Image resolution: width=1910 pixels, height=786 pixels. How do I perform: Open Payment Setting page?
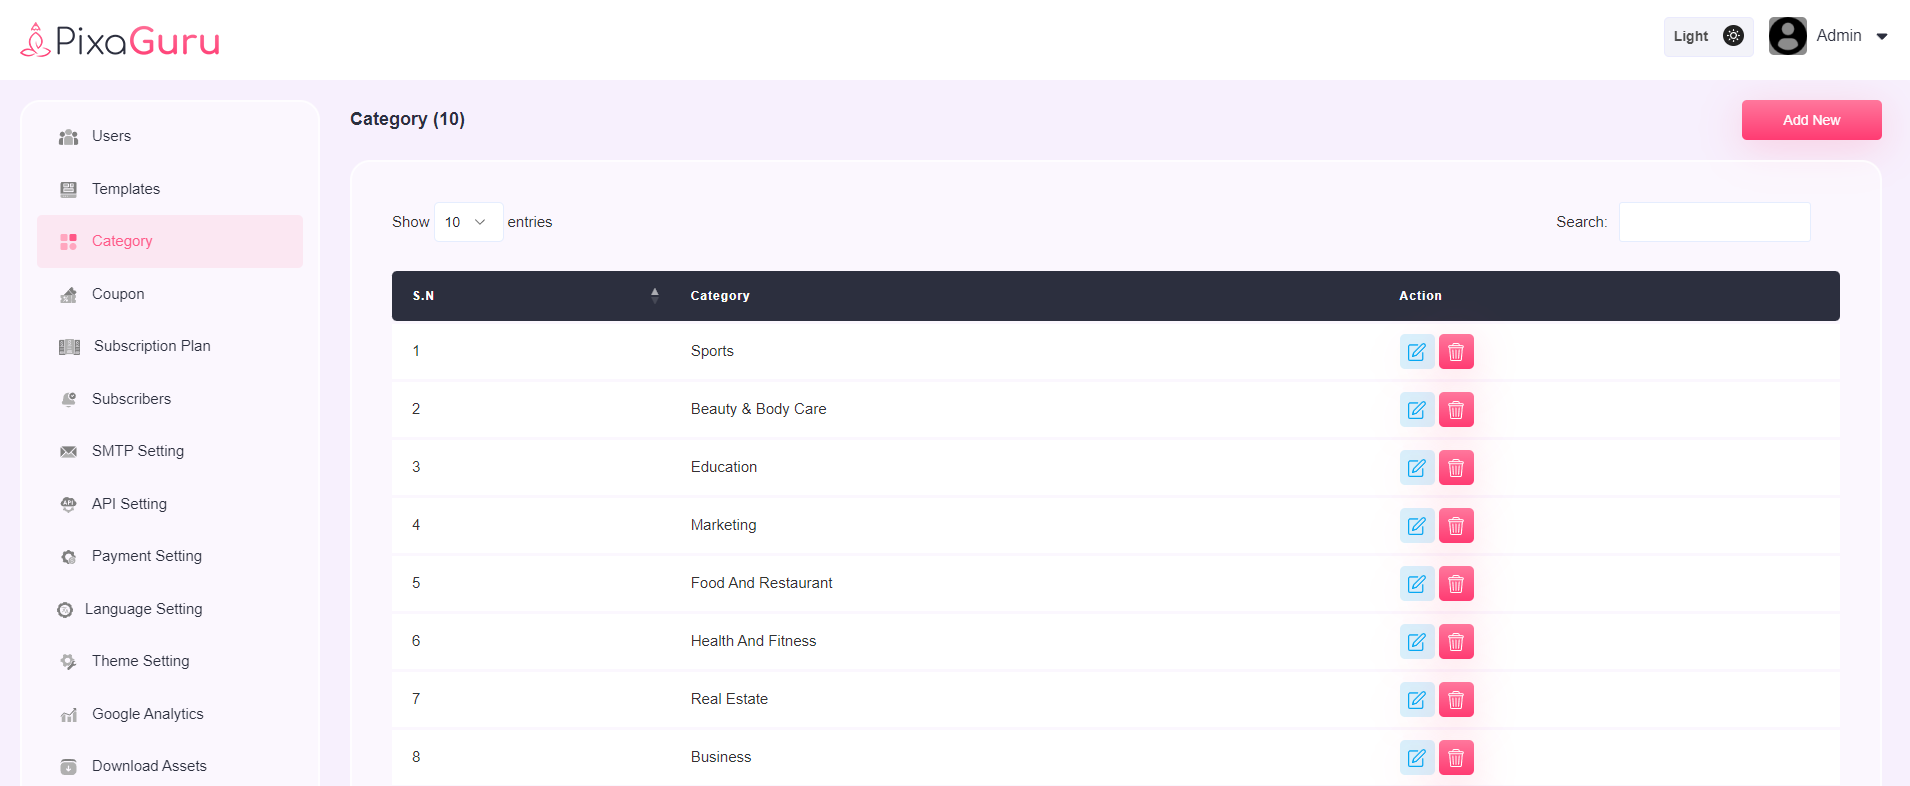(x=170, y=556)
